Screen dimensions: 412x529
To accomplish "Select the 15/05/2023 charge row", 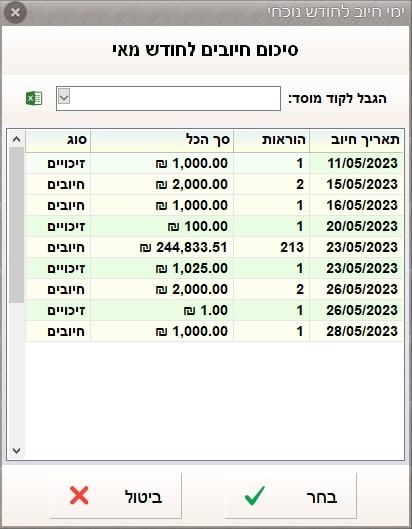I will [214, 184].
